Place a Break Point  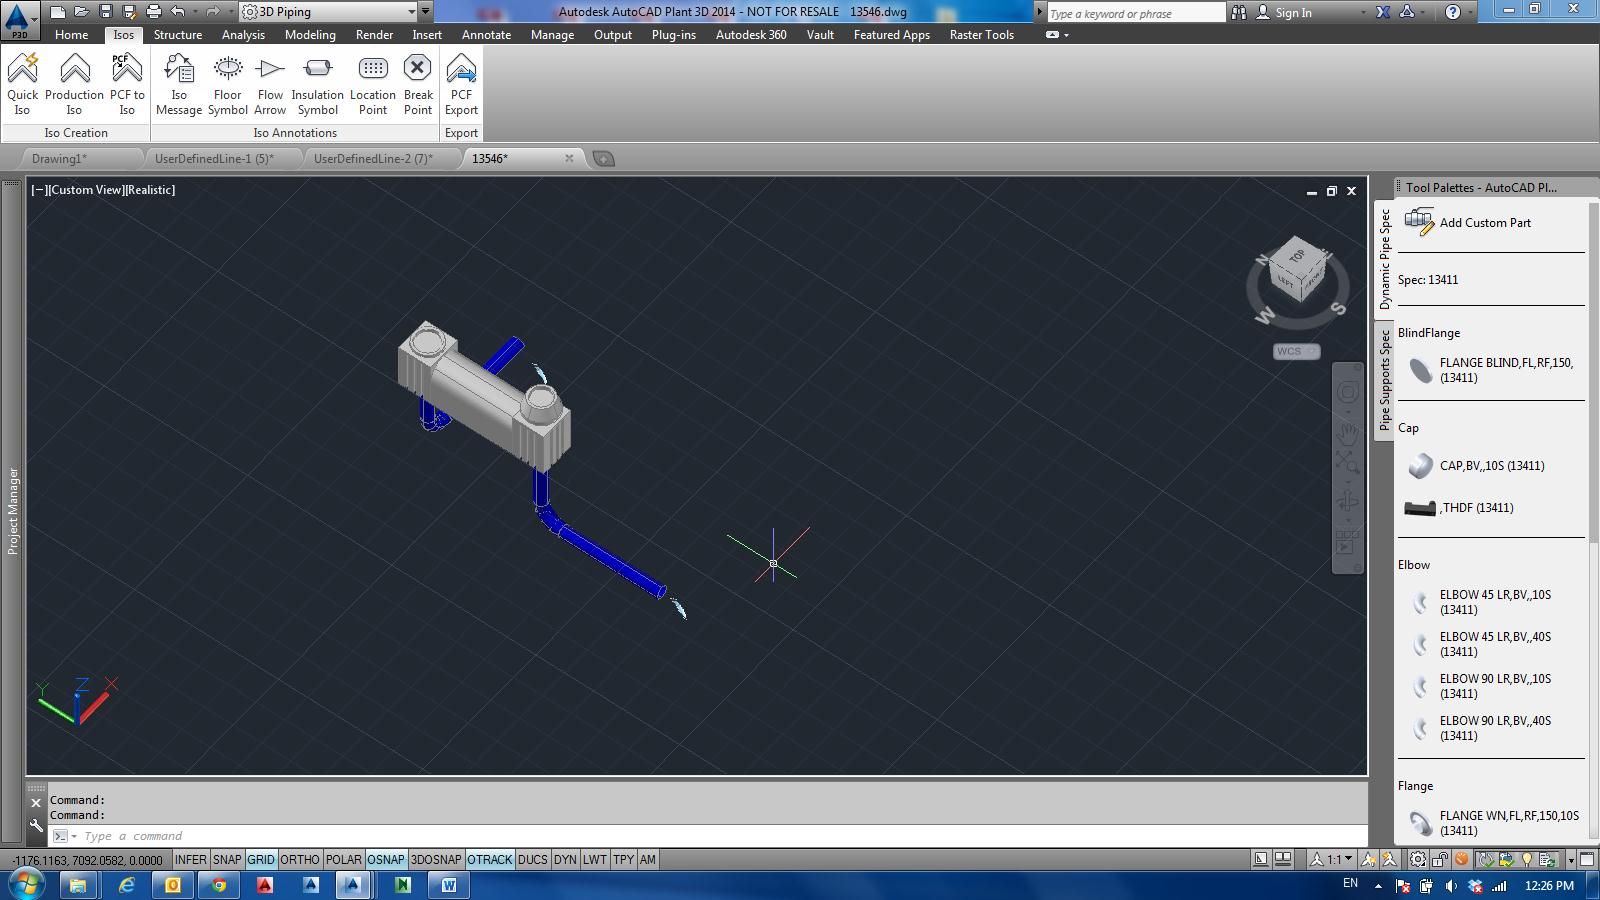click(x=417, y=84)
